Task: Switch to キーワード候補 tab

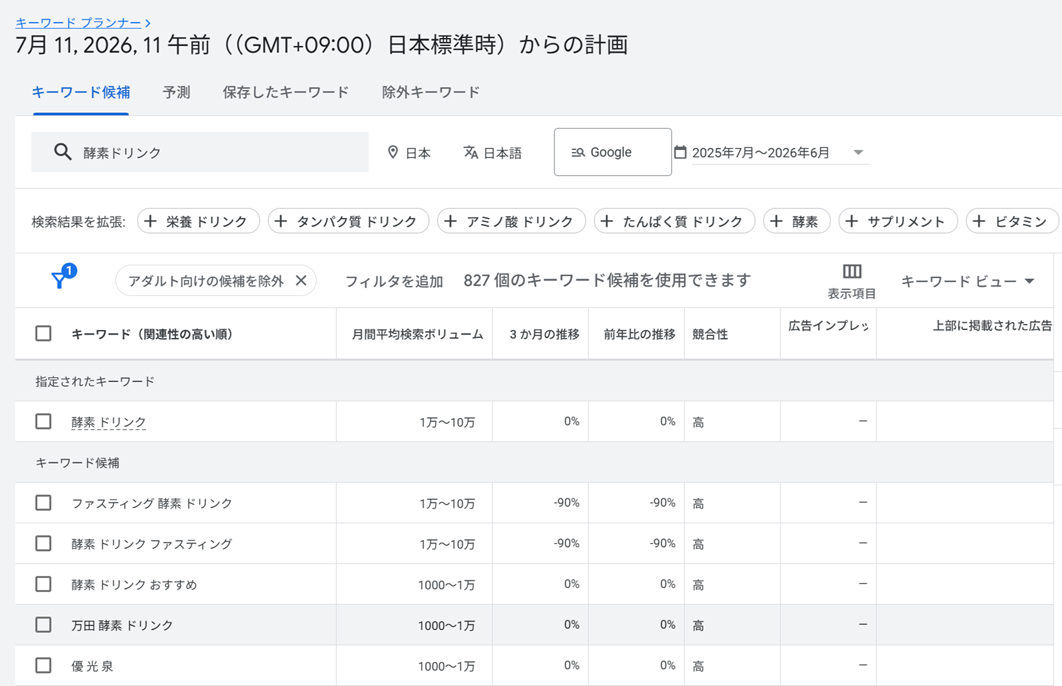Action: tap(81, 93)
